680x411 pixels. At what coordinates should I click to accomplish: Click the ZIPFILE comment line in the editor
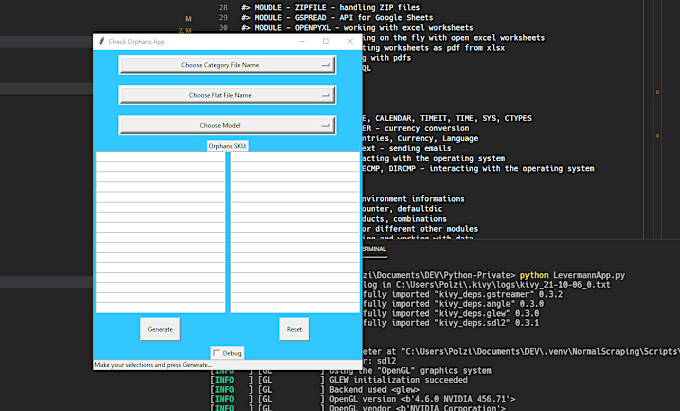(330, 7)
